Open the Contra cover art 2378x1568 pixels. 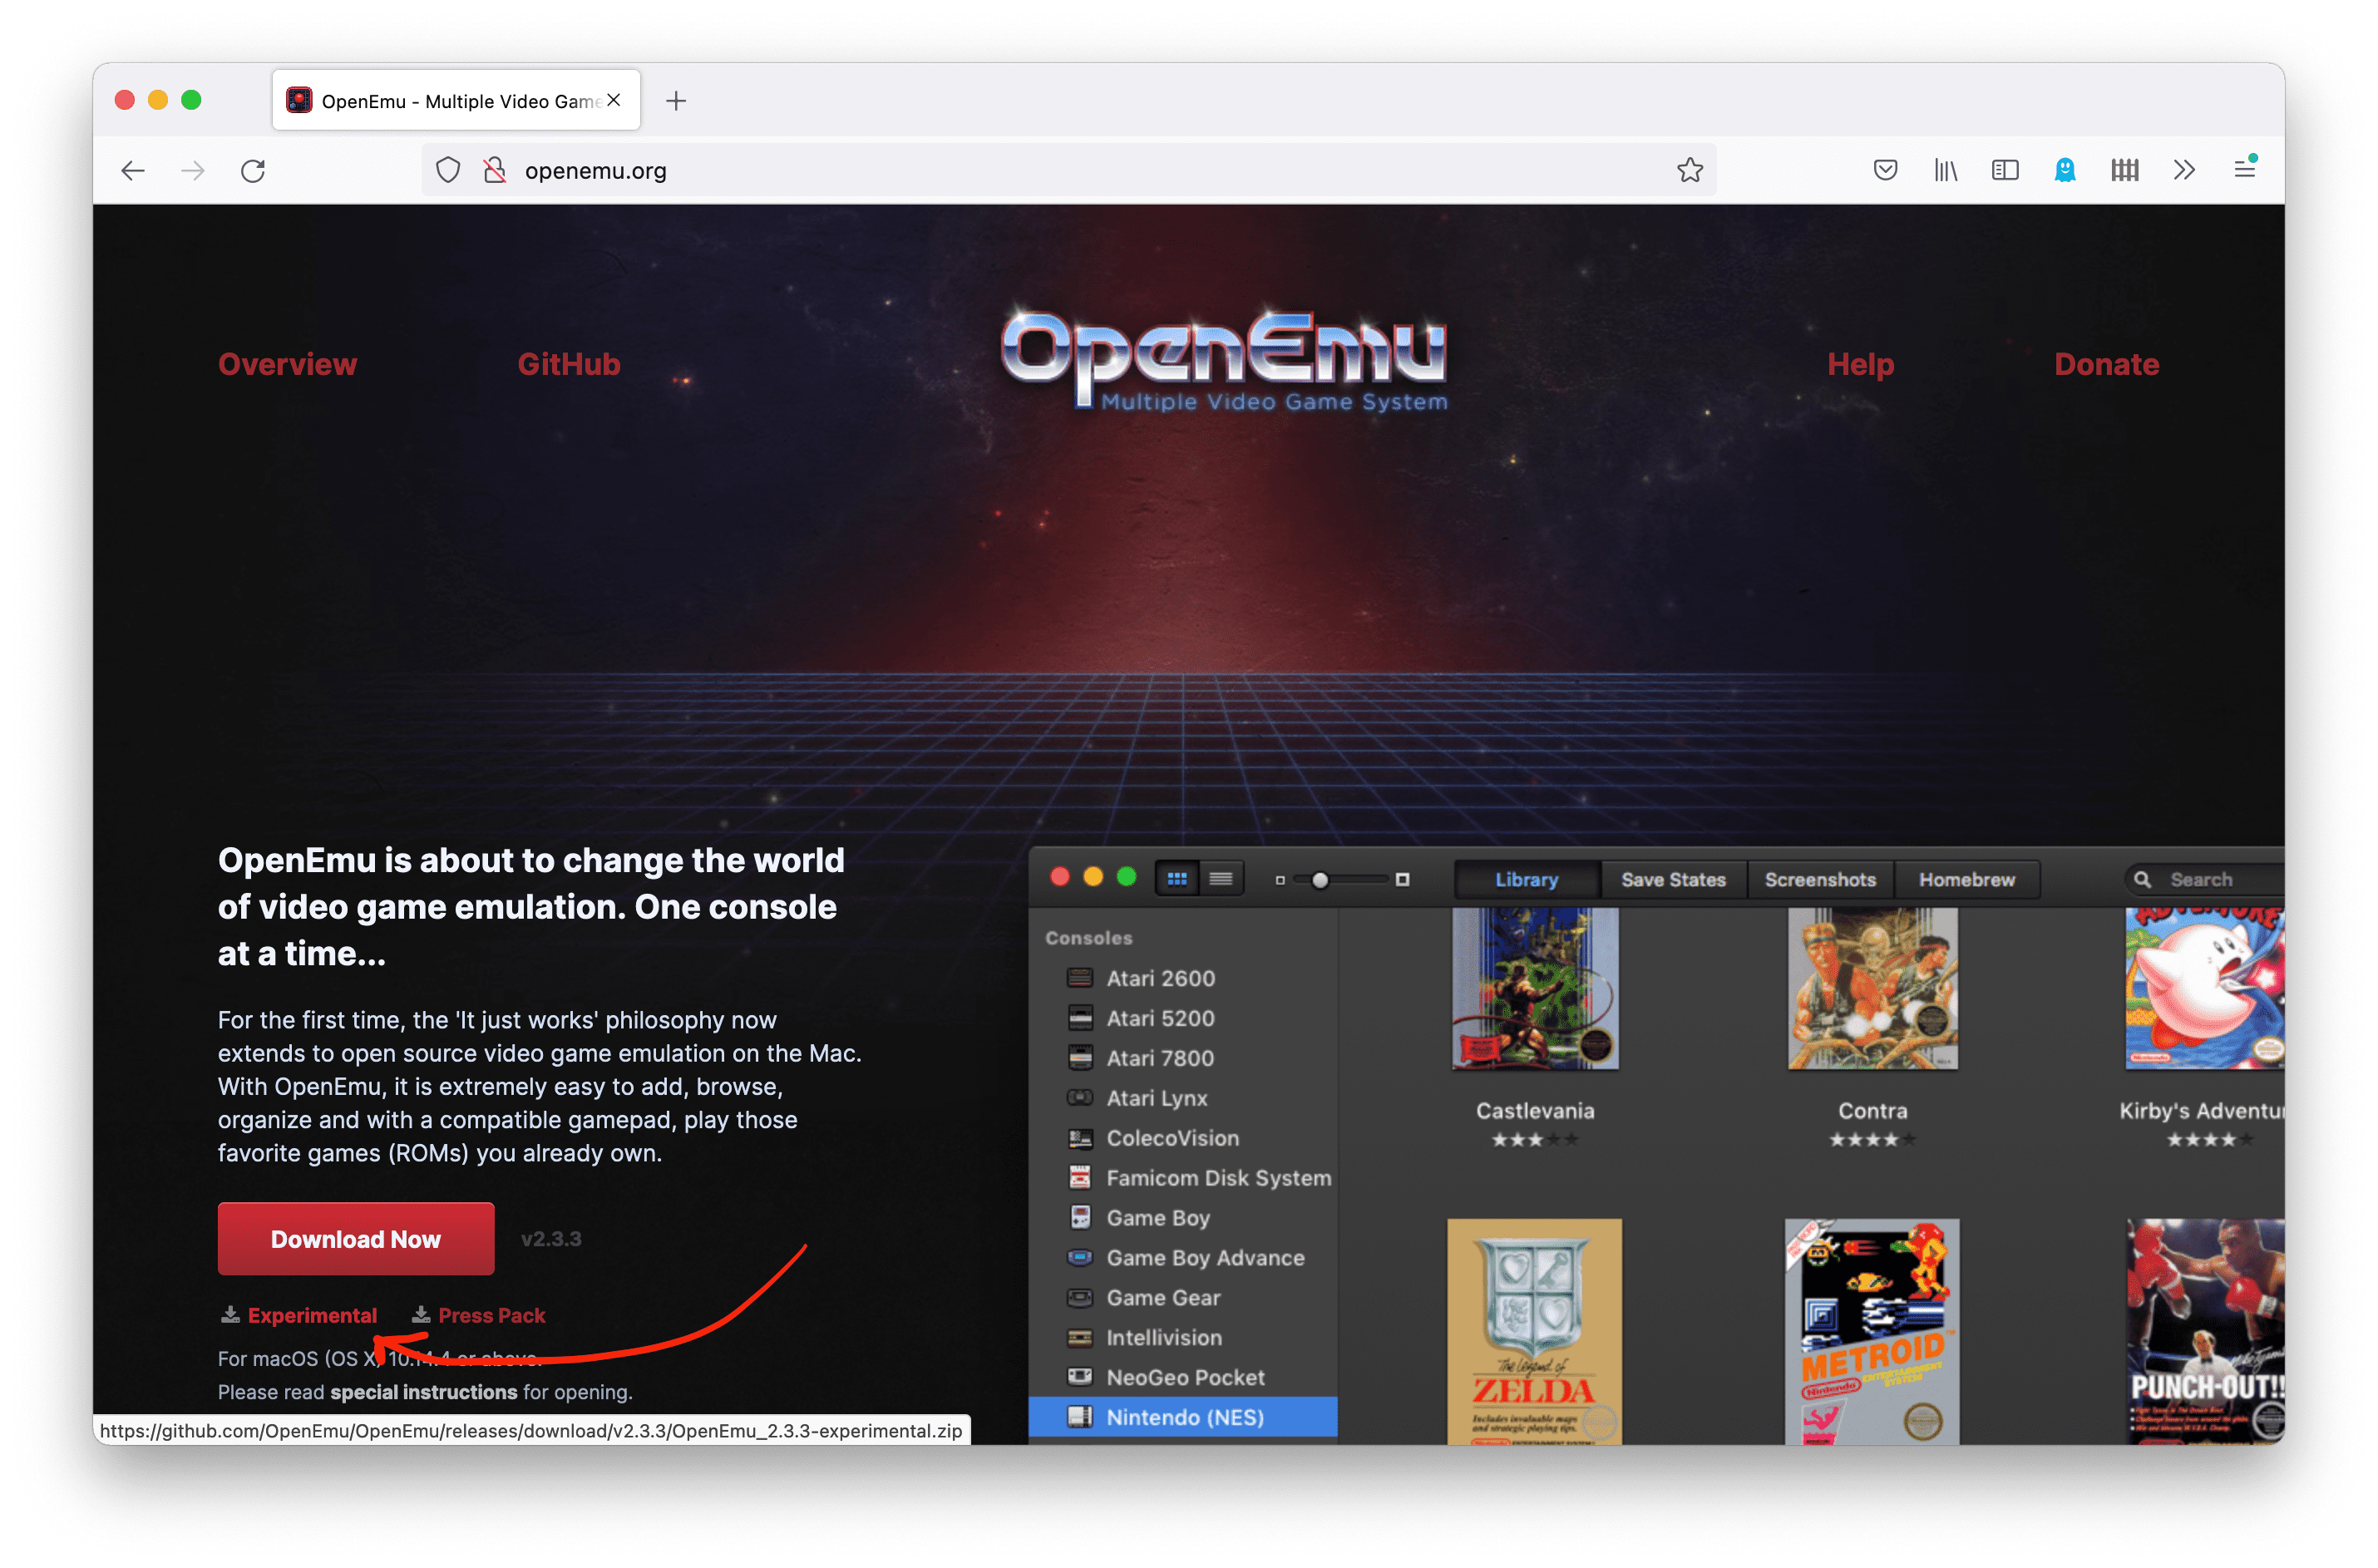click(x=1872, y=988)
